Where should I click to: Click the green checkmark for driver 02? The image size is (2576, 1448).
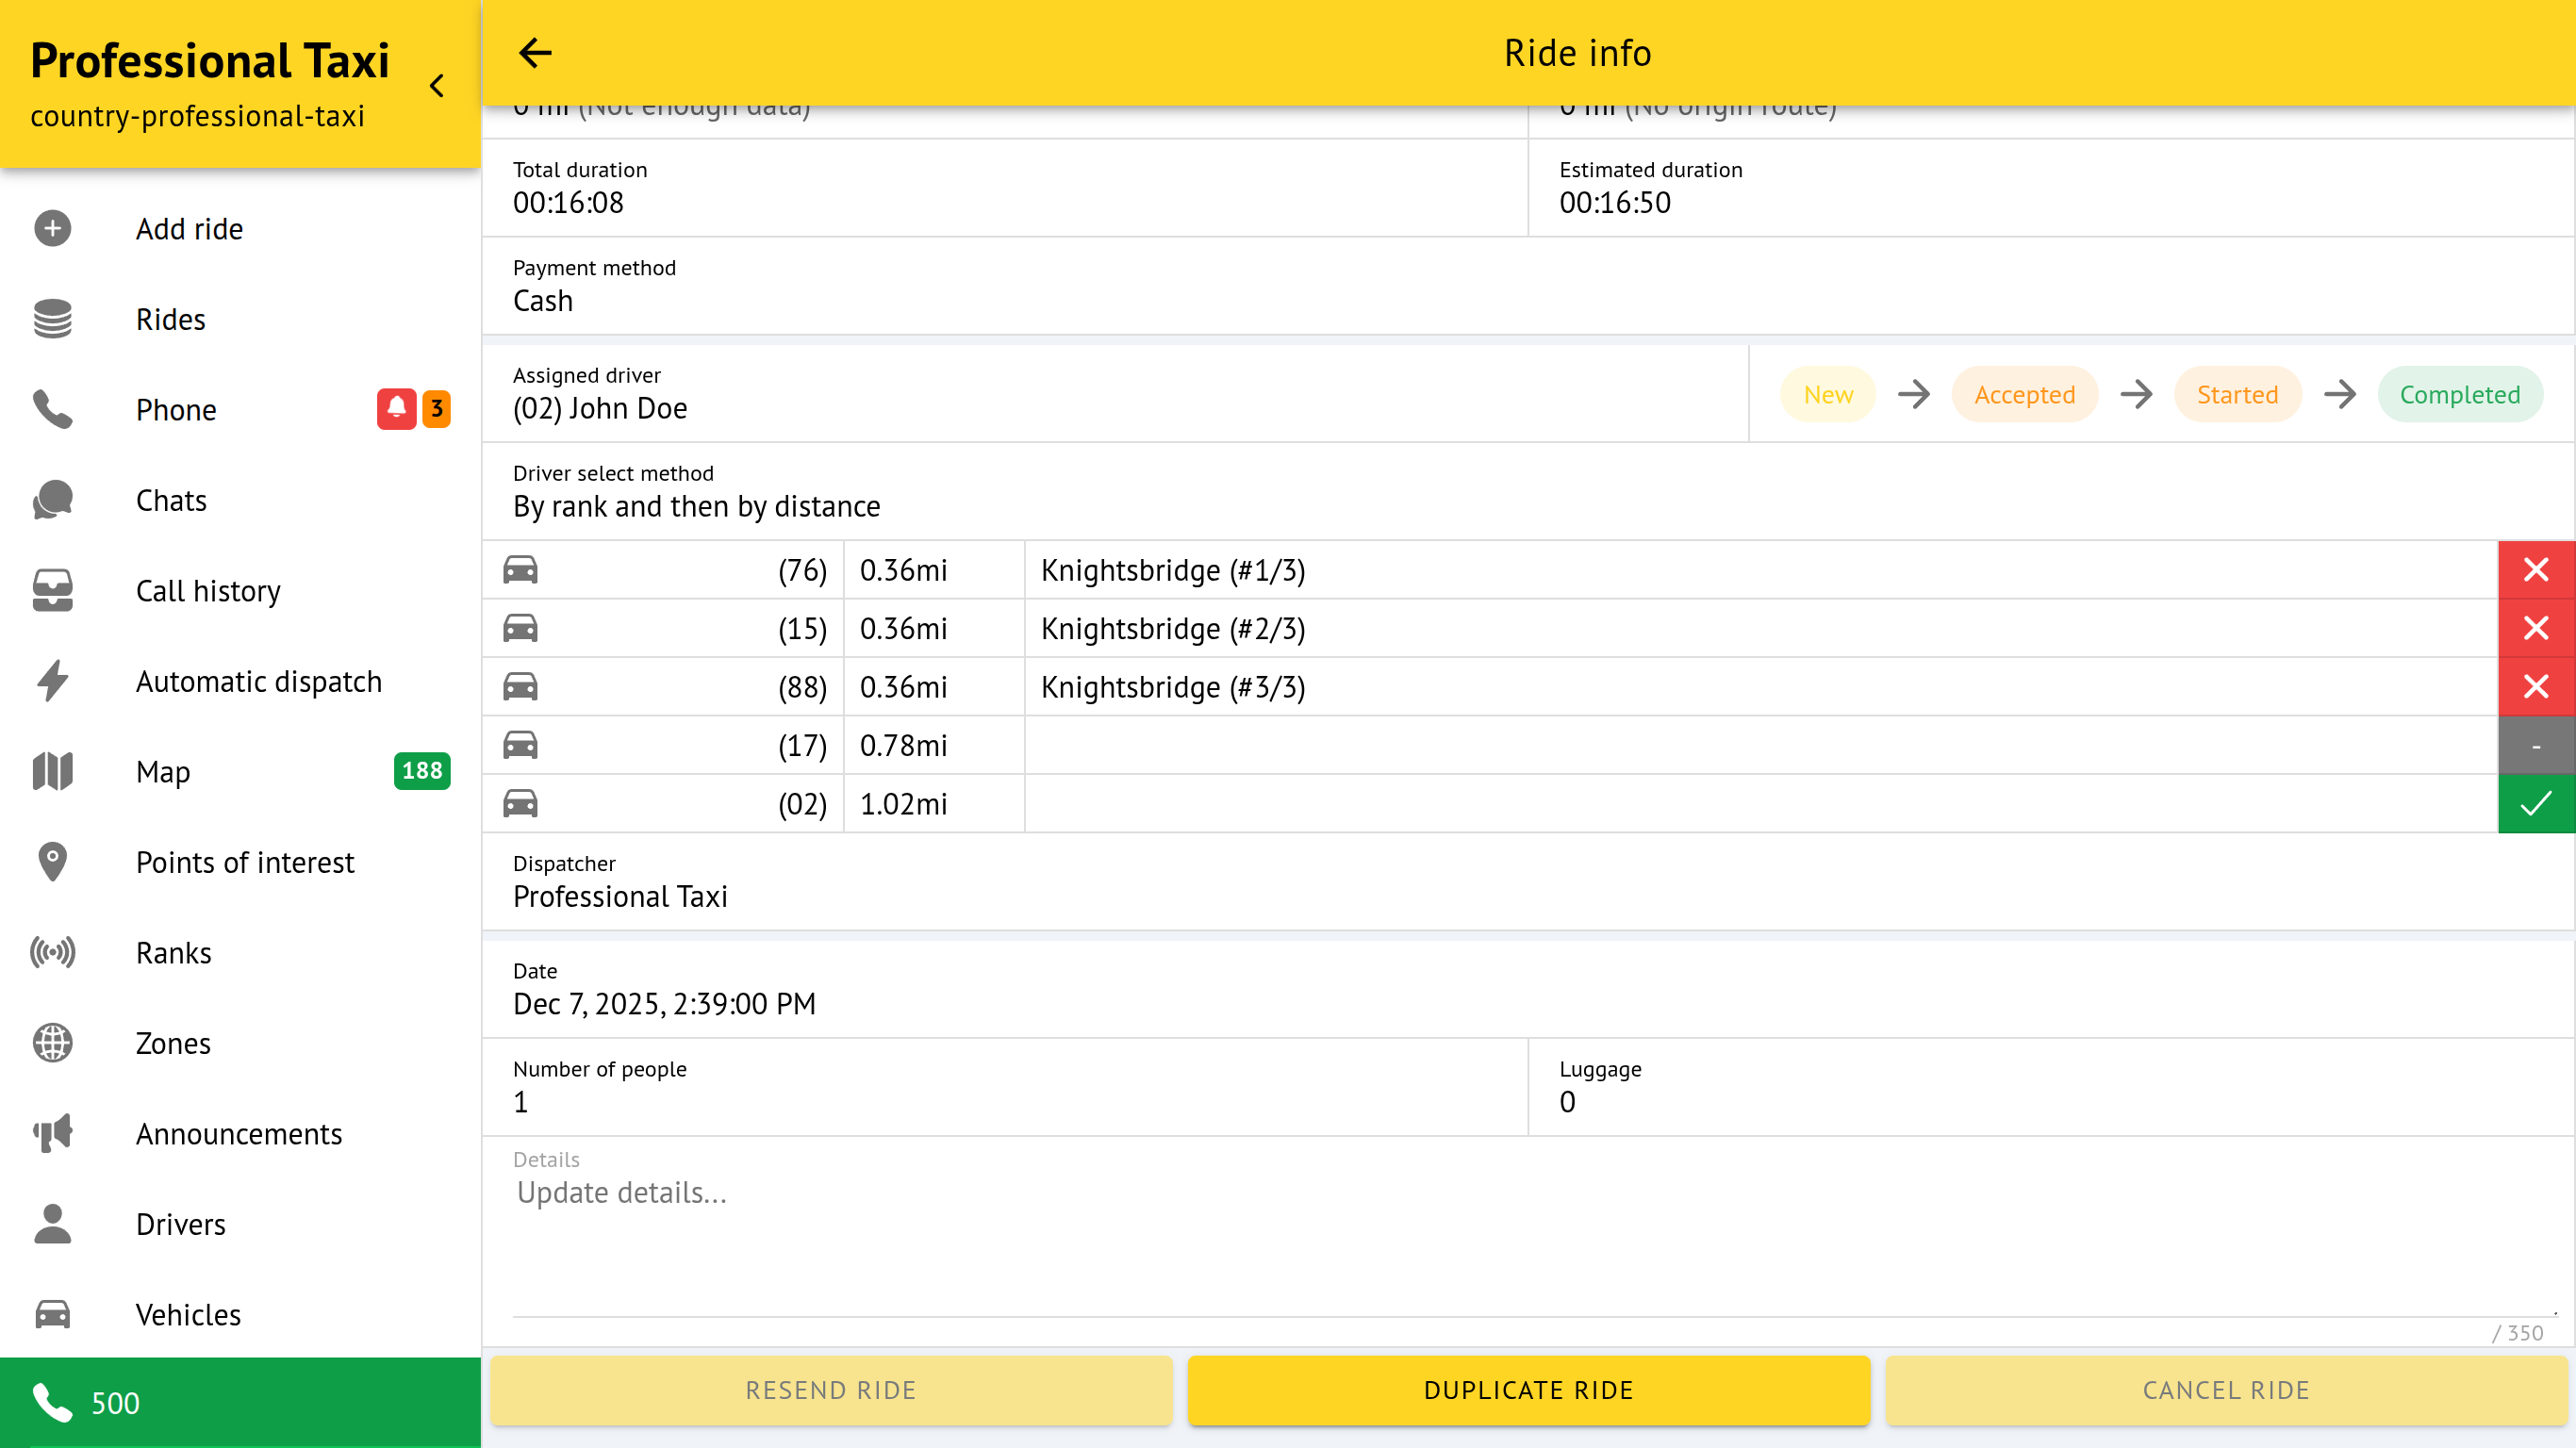2535,804
